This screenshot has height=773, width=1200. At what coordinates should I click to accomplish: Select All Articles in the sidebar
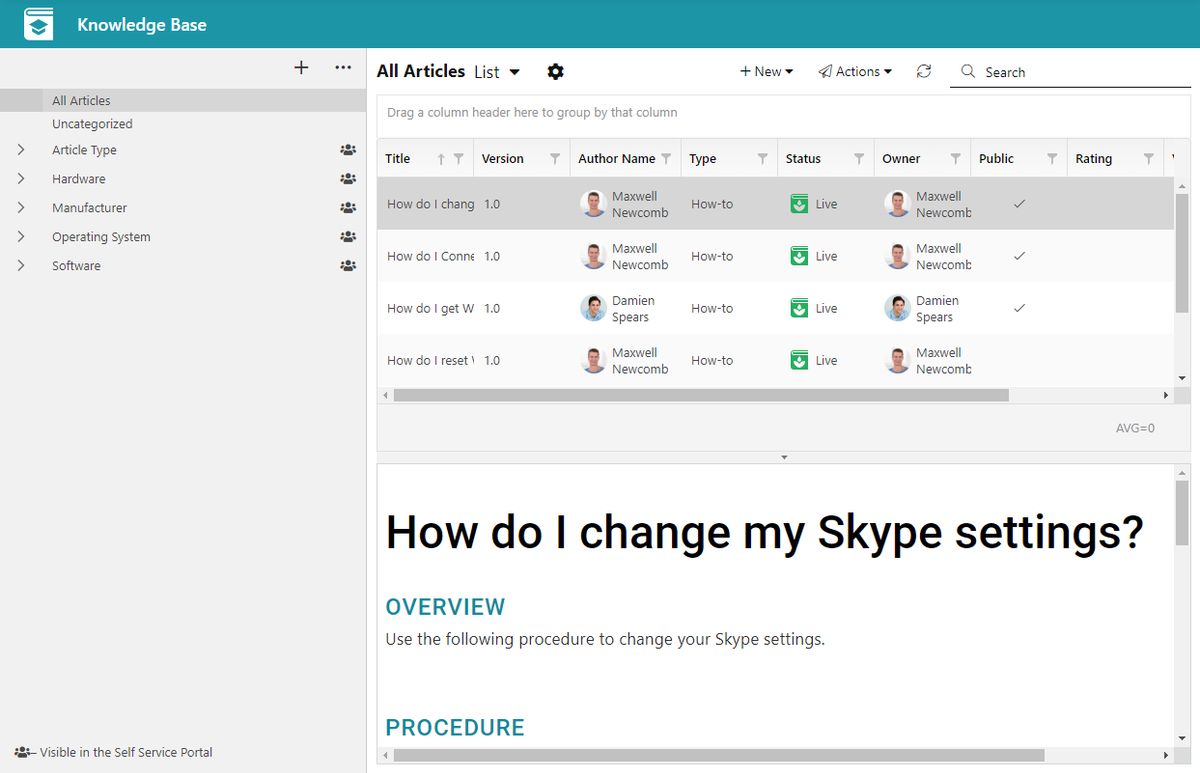(x=81, y=100)
